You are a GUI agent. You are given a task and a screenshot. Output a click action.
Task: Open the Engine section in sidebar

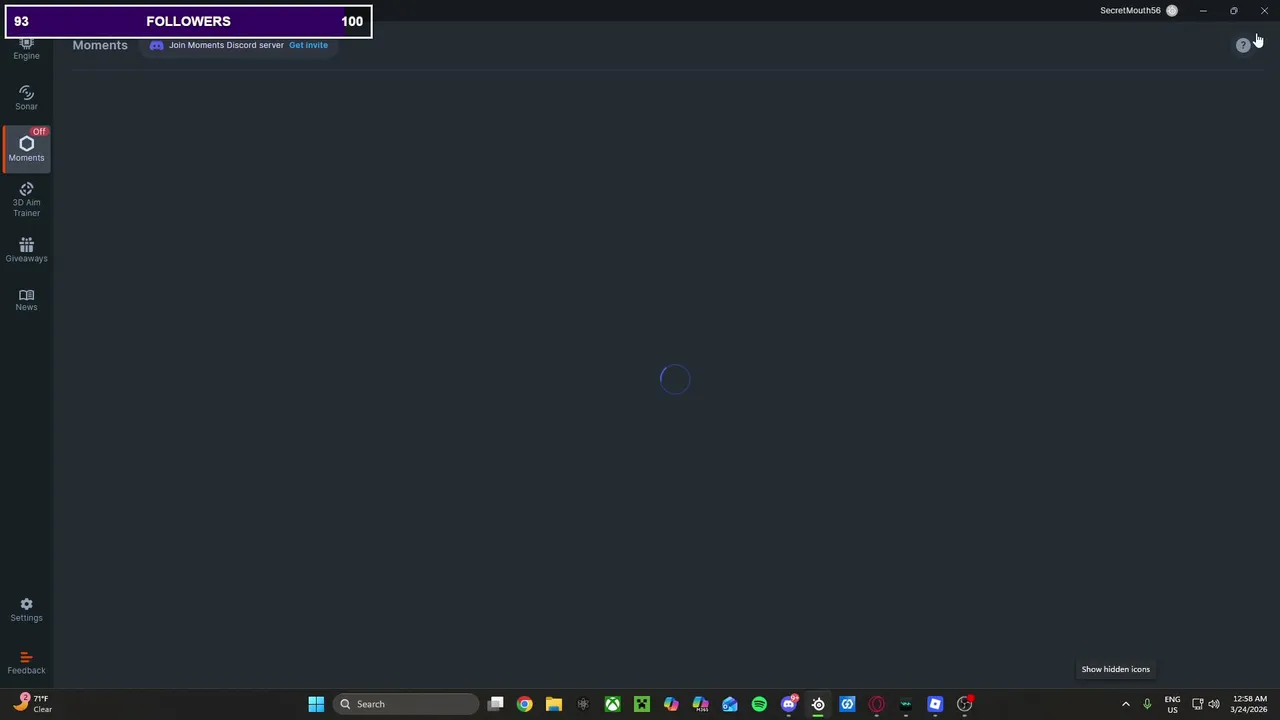(x=26, y=50)
